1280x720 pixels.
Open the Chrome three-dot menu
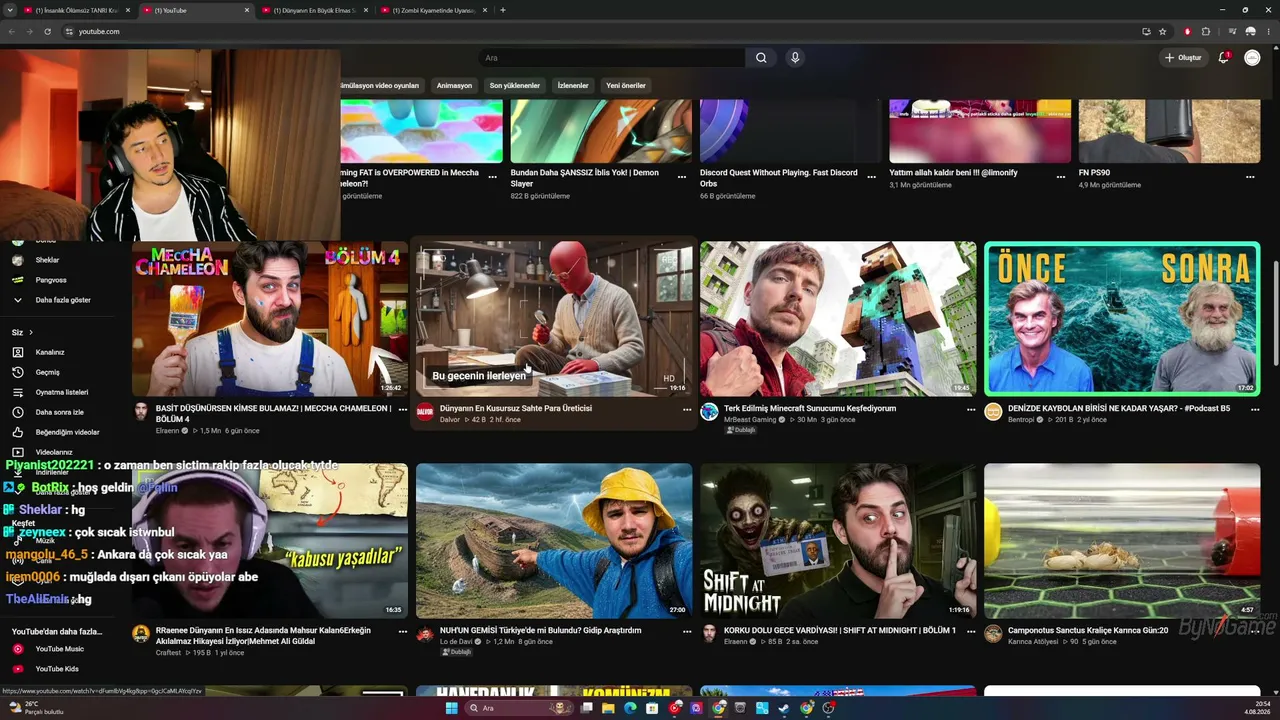(1268, 31)
